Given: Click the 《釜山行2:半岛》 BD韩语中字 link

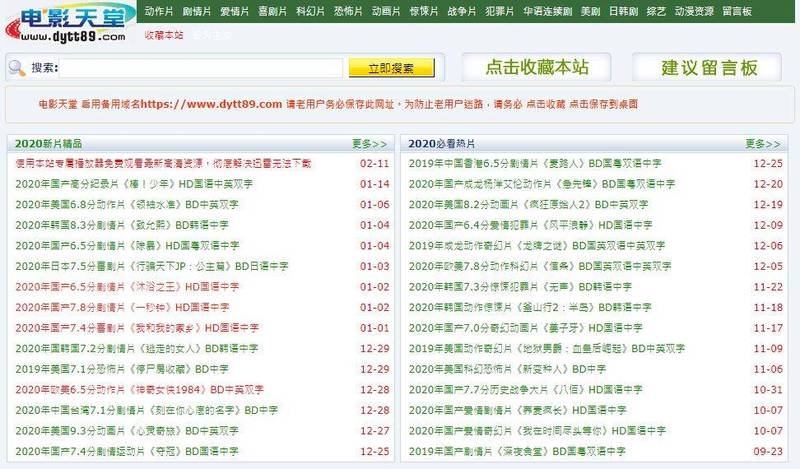Looking at the screenshot, I should 530,307.
